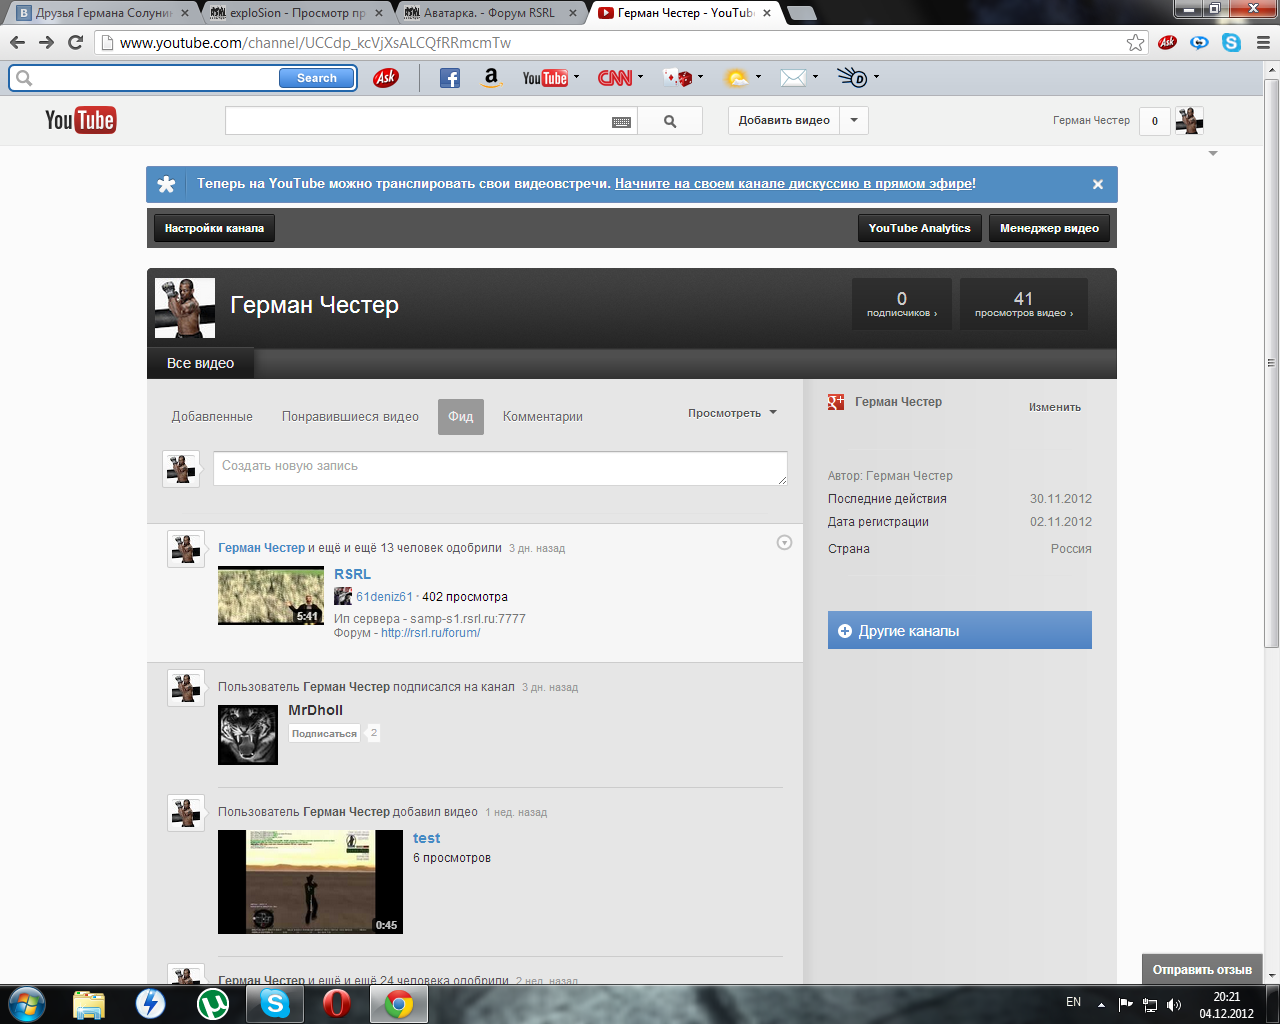Click the Создать новую запись text field
1280x1024 pixels.
[x=500, y=468]
